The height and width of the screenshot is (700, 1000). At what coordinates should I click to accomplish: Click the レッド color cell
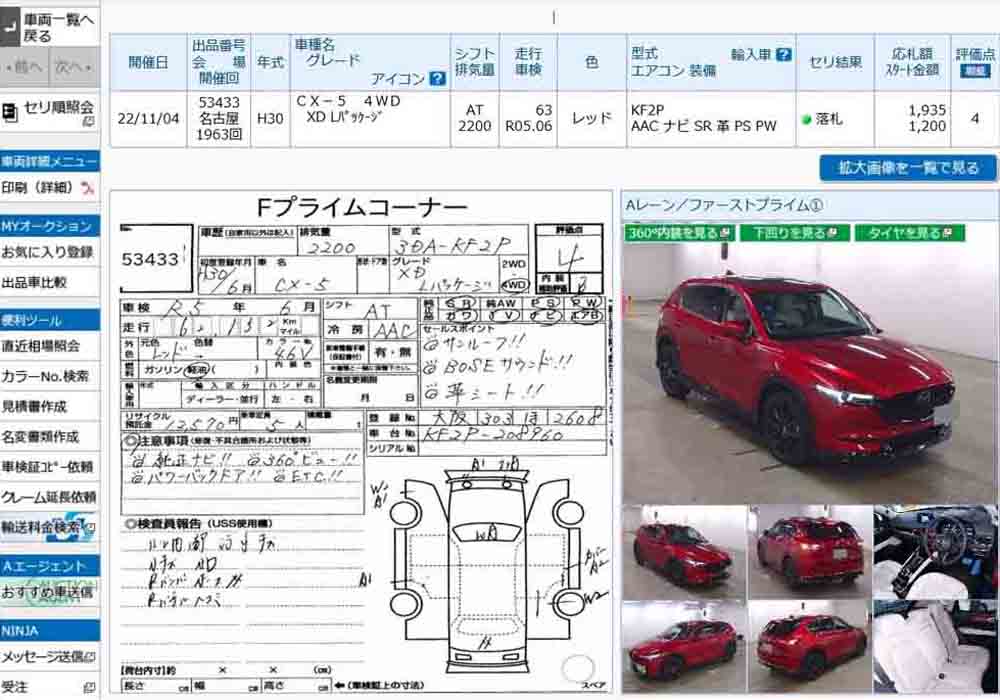[592, 119]
